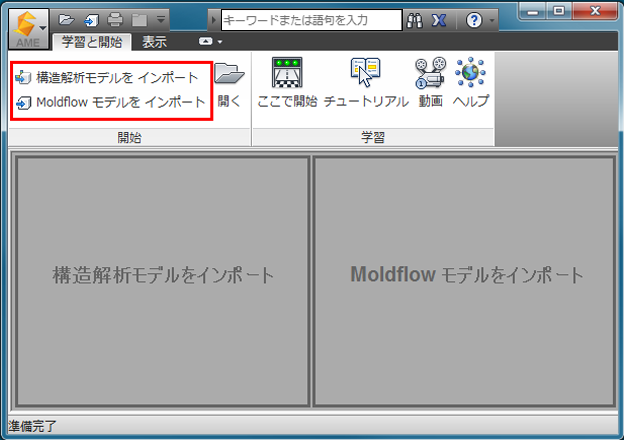624x440 pixels.
Task: Click 構造解析モデルを インポート in the ribbon
Action: pos(107,78)
